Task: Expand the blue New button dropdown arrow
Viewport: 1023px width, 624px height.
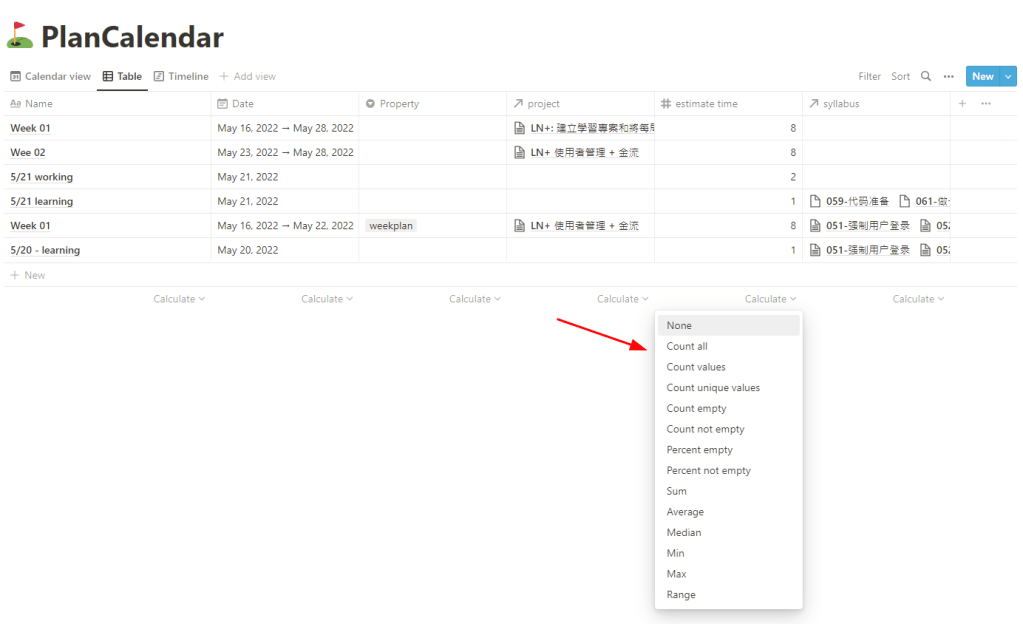Action: (x=1008, y=76)
